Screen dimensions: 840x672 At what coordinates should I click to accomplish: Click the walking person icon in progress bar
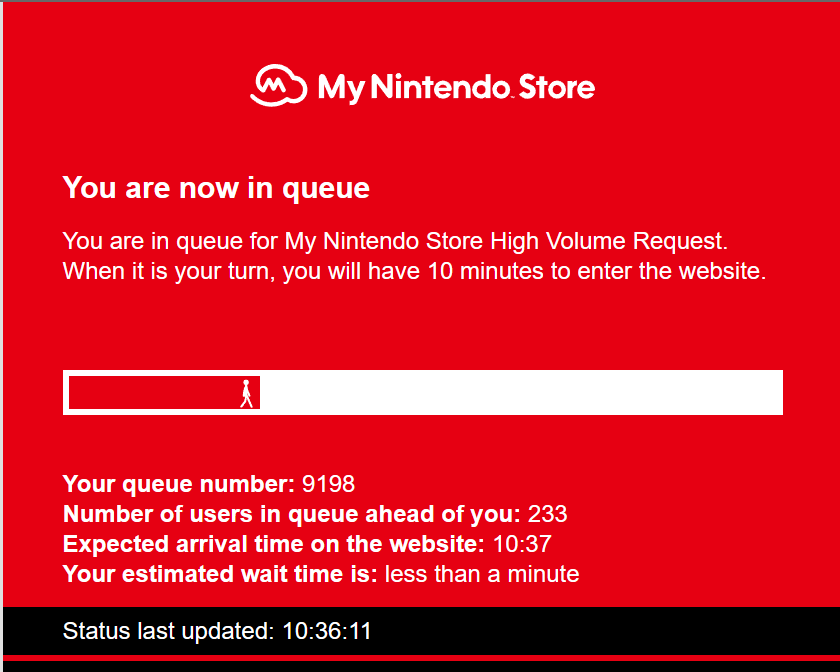click(246, 393)
